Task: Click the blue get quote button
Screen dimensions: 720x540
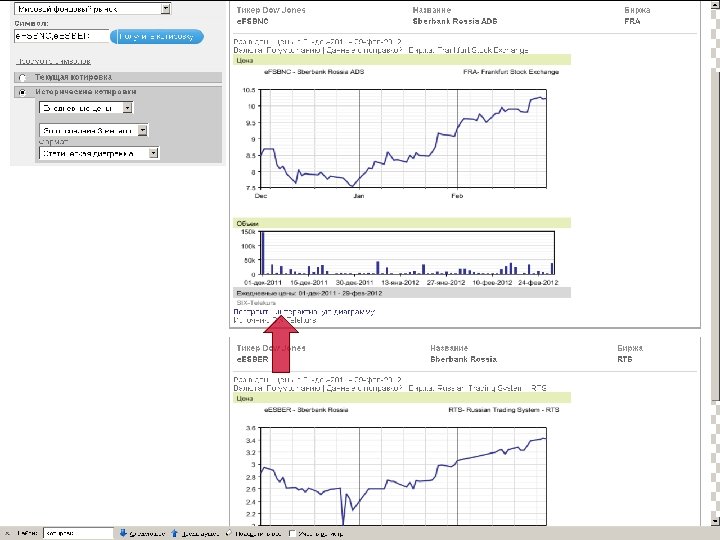Action: (x=157, y=36)
